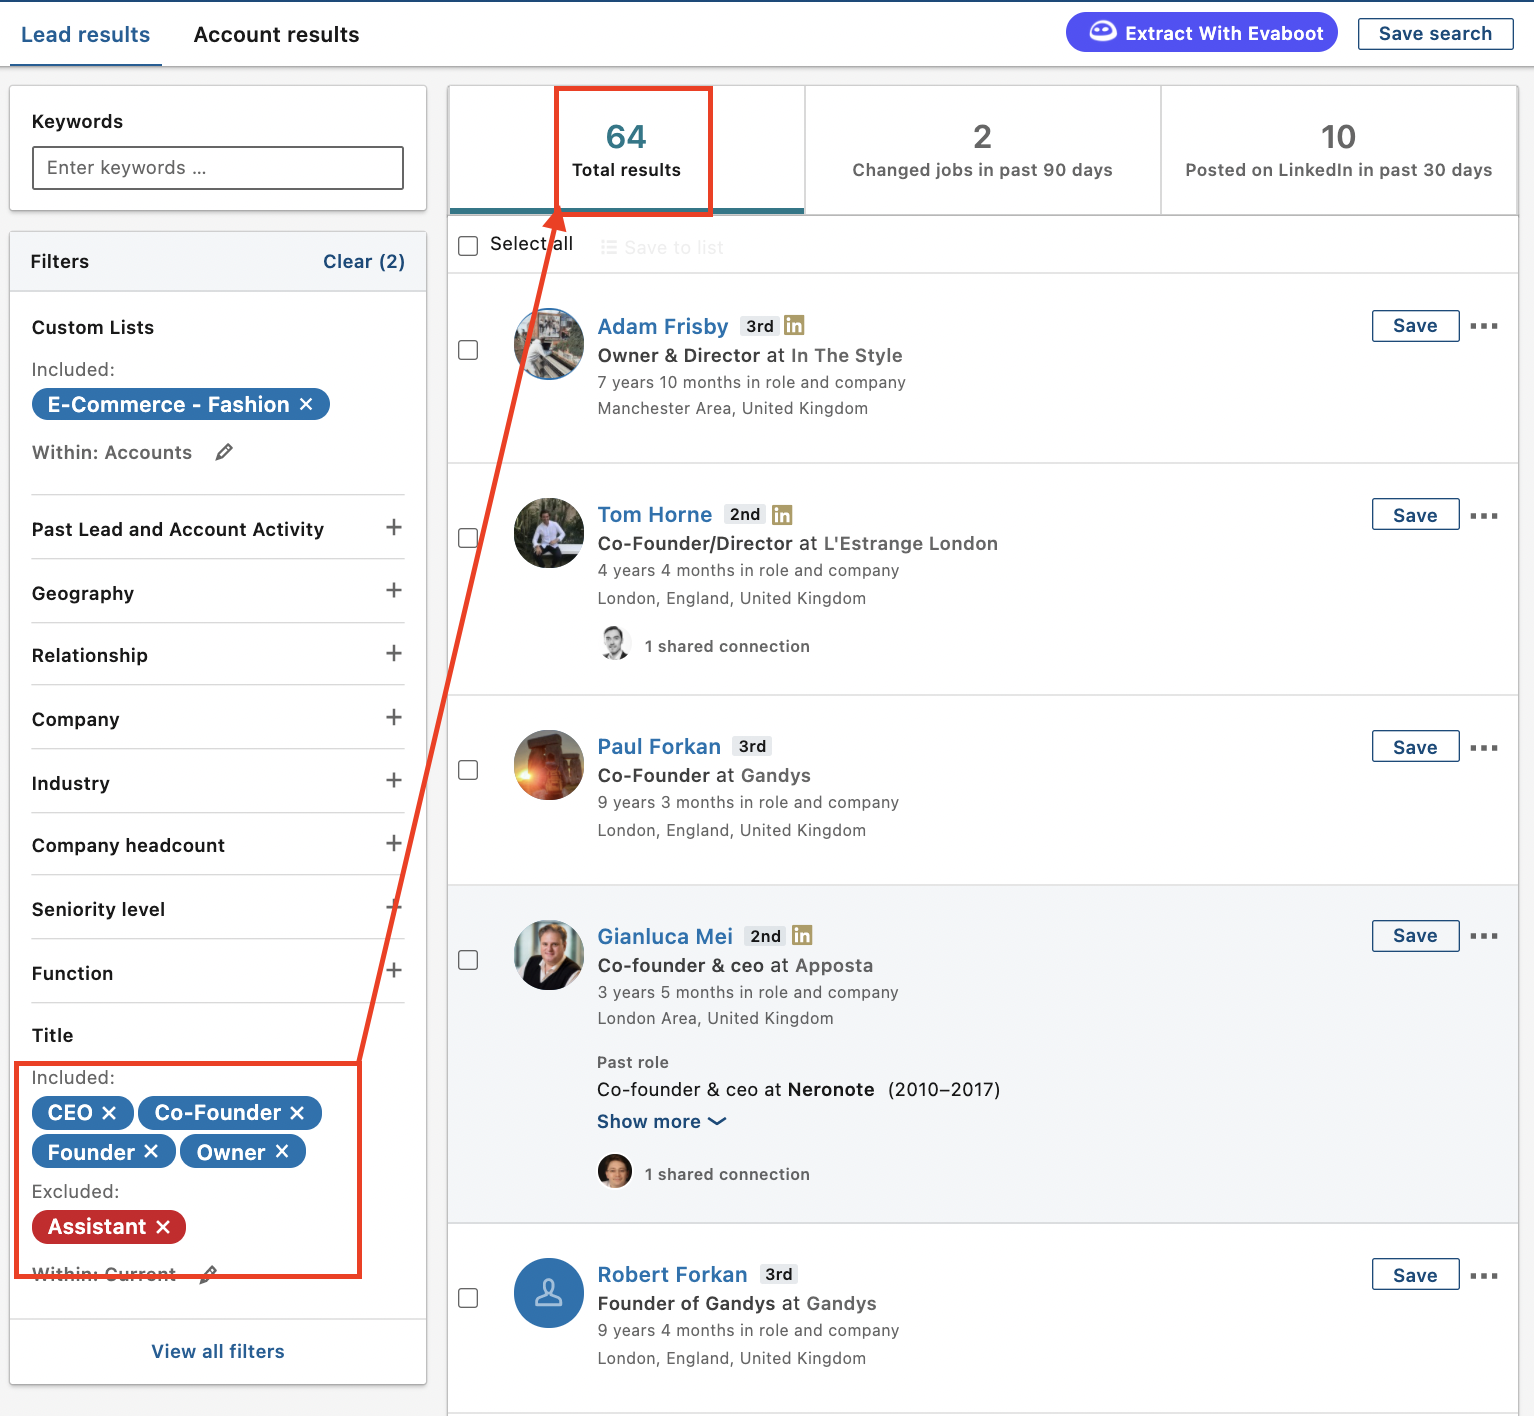The height and width of the screenshot is (1416, 1534).
Task: Open Adam Frisby's profile photo
Action: pos(549,344)
